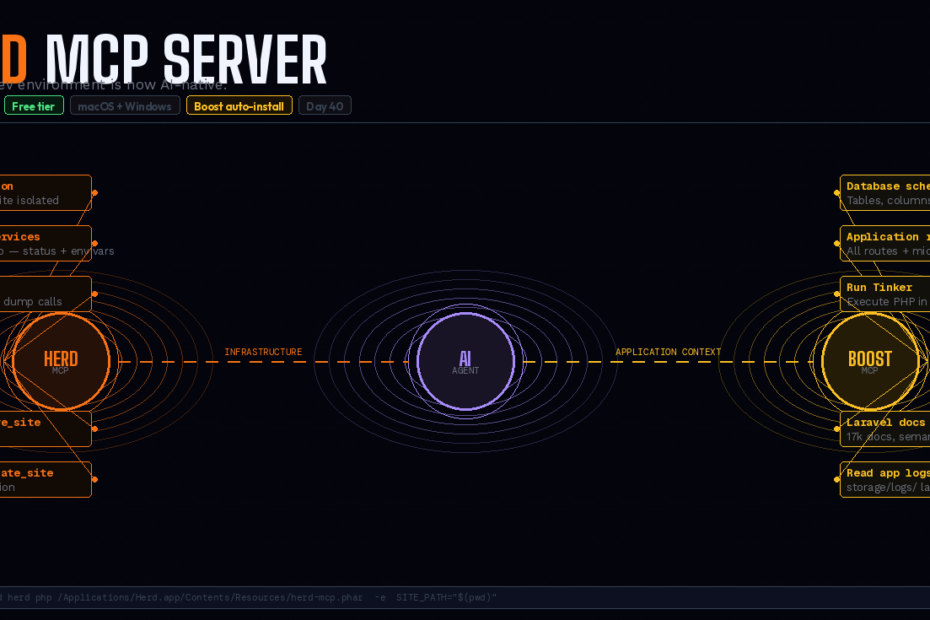The height and width of the screenshot is (620, 930).
Task: Open the Application routes card
Action: coord(886,243)
